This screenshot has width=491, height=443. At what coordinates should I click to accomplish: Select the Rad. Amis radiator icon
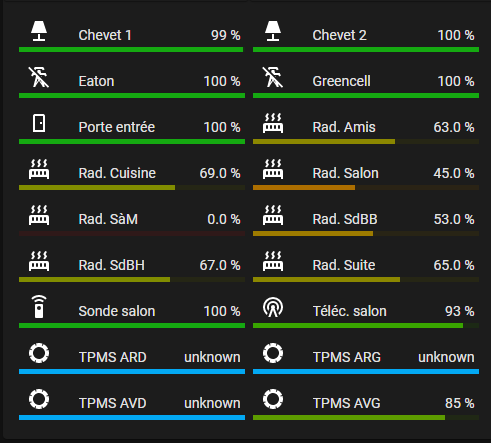pos(273,123)
